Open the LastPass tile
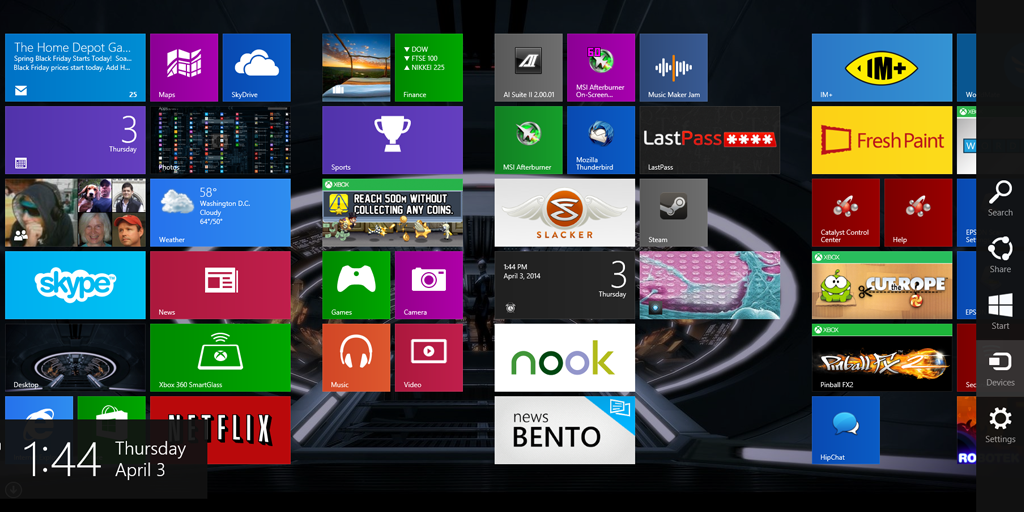The height and width of the screenshot is (512, 1024). [710, 140]
